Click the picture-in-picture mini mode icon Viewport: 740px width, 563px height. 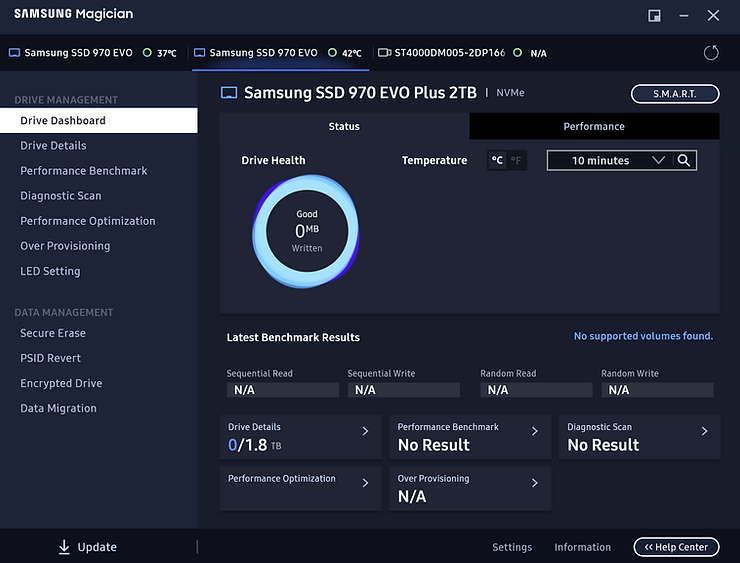pos(654,15)
